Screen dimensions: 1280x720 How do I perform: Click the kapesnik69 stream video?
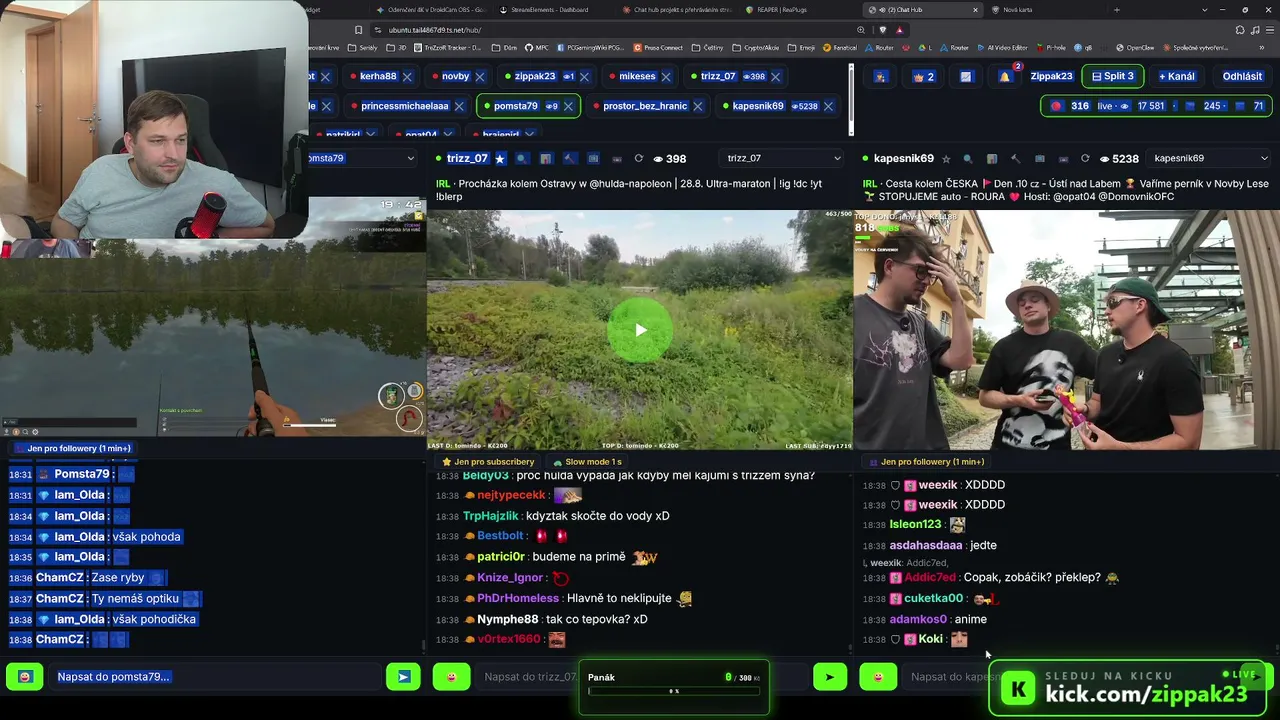pyautogui.click(x=1066, y=330)
